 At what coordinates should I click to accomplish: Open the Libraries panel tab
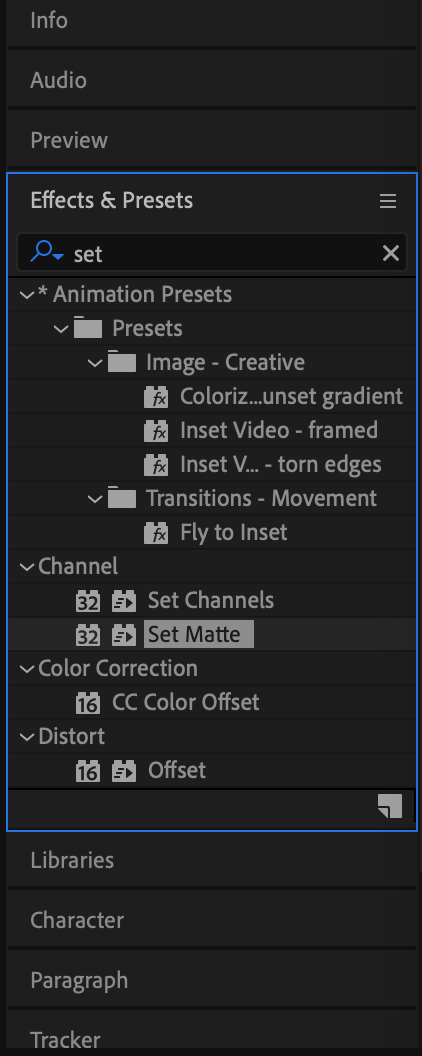coord(72,860)
